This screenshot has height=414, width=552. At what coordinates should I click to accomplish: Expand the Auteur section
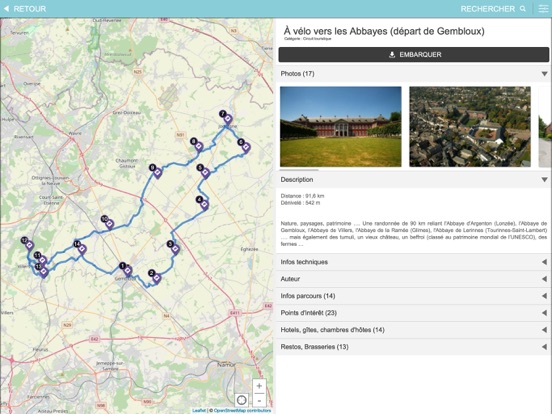(414, 279)
